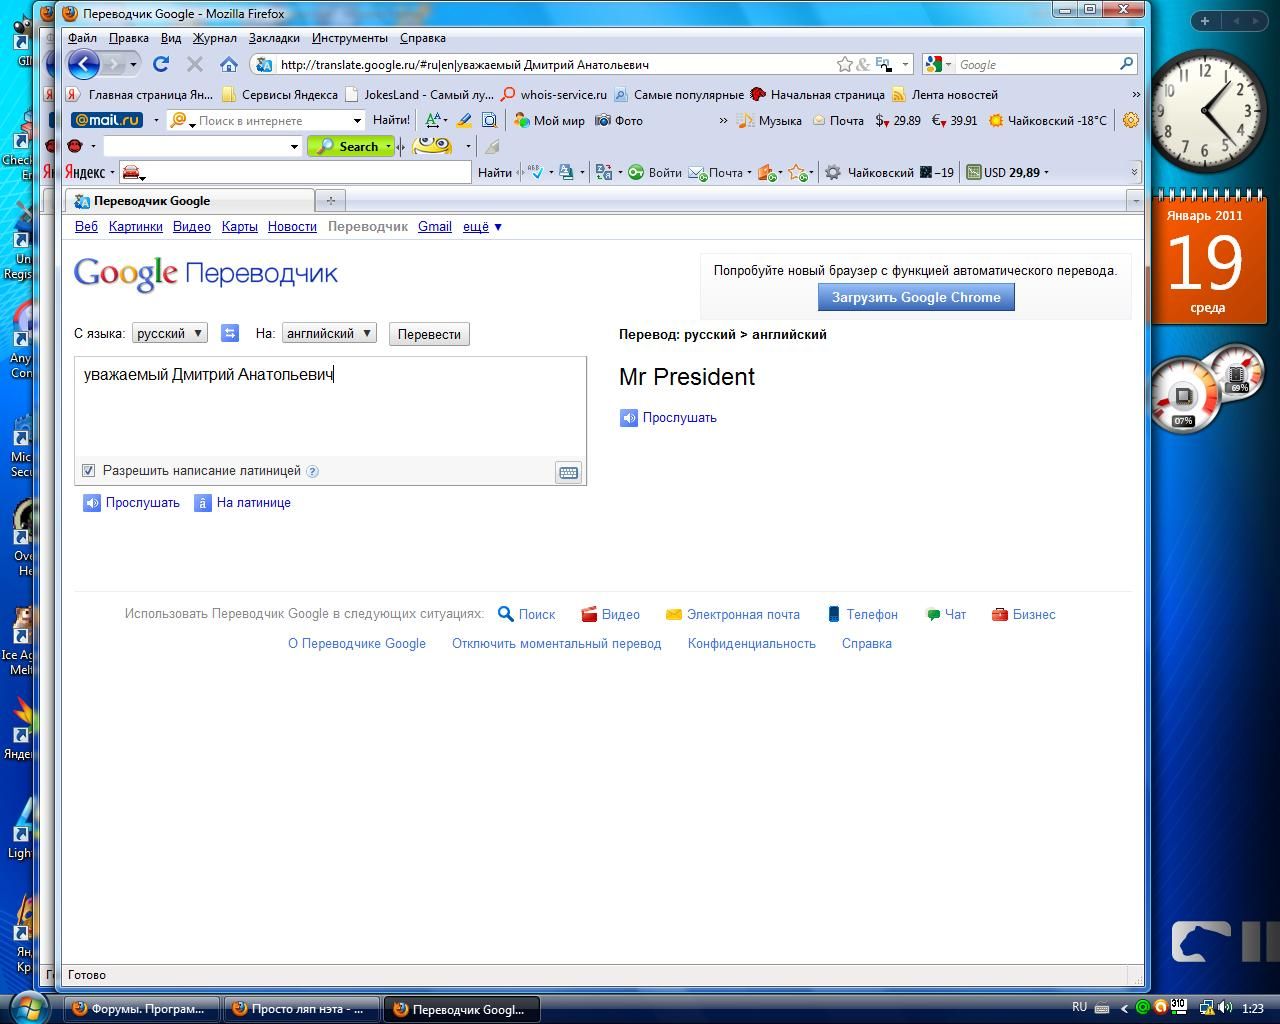Uncheck "Разрешить написание латиницей" checkbox
Image resolution: width=1280 pixels, height=1024 pixels.
[x=89, y=471]
